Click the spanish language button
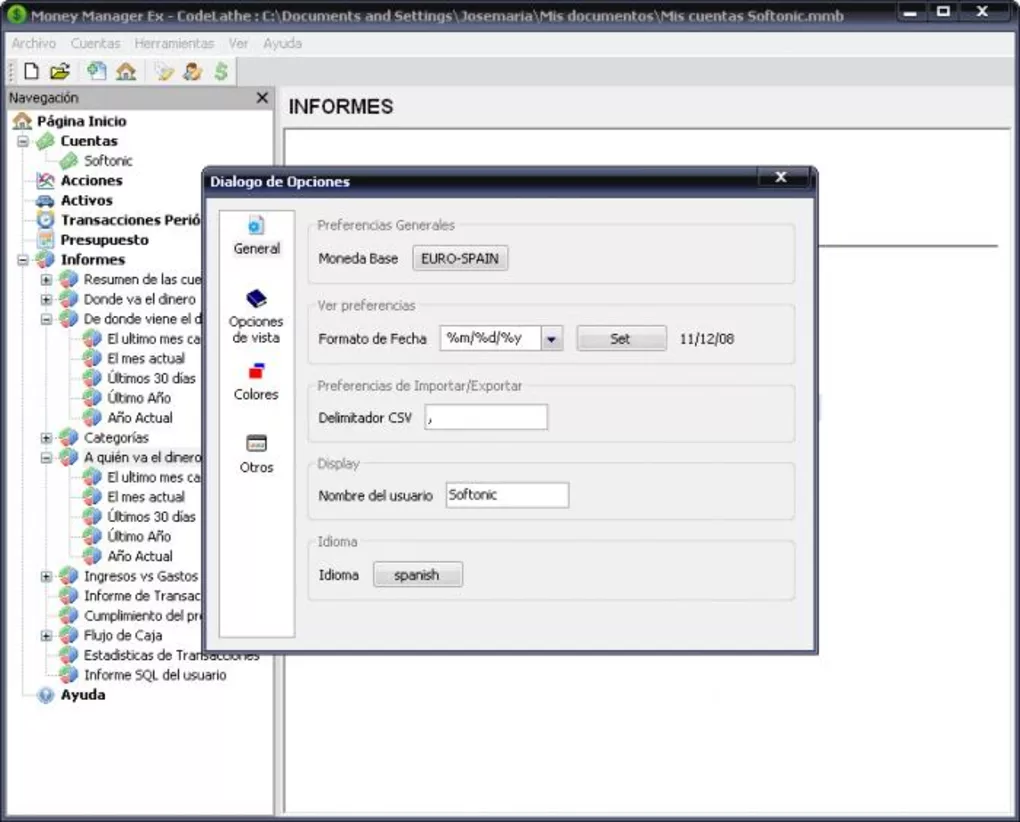The height and width of the screenshot is (822, 1020). pyautogui.click(x=417, y=575)
